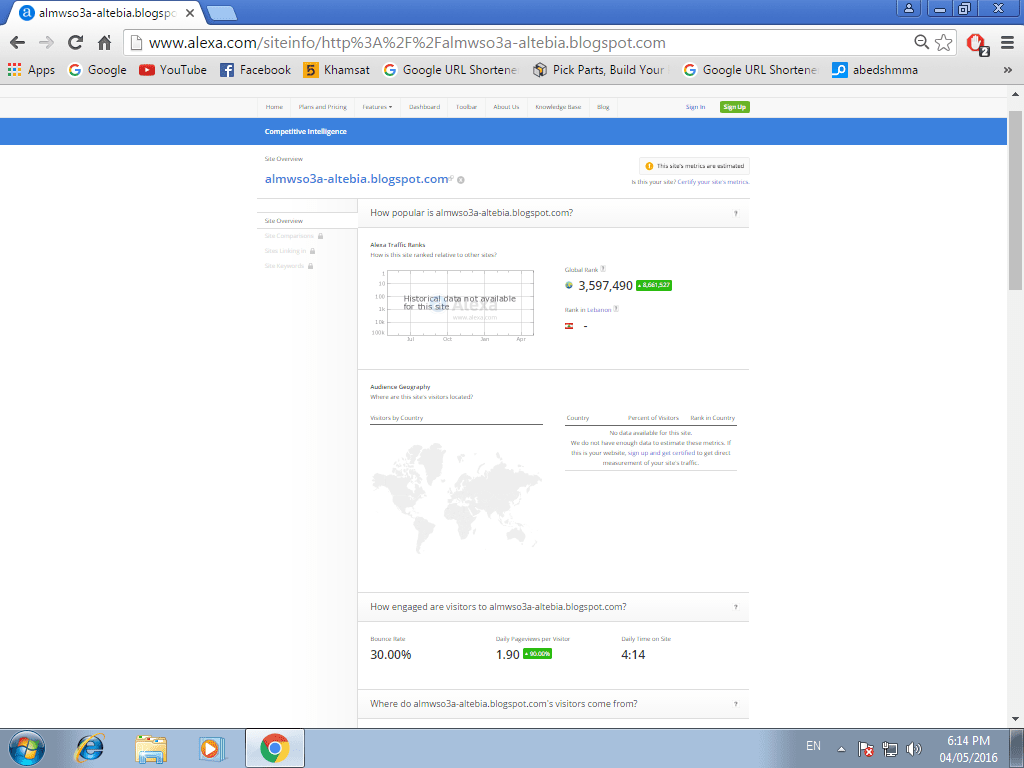The width and height of the screenshot is (1024, 768).
Task: Click the address bar URL field
Action: click(500, 43)
